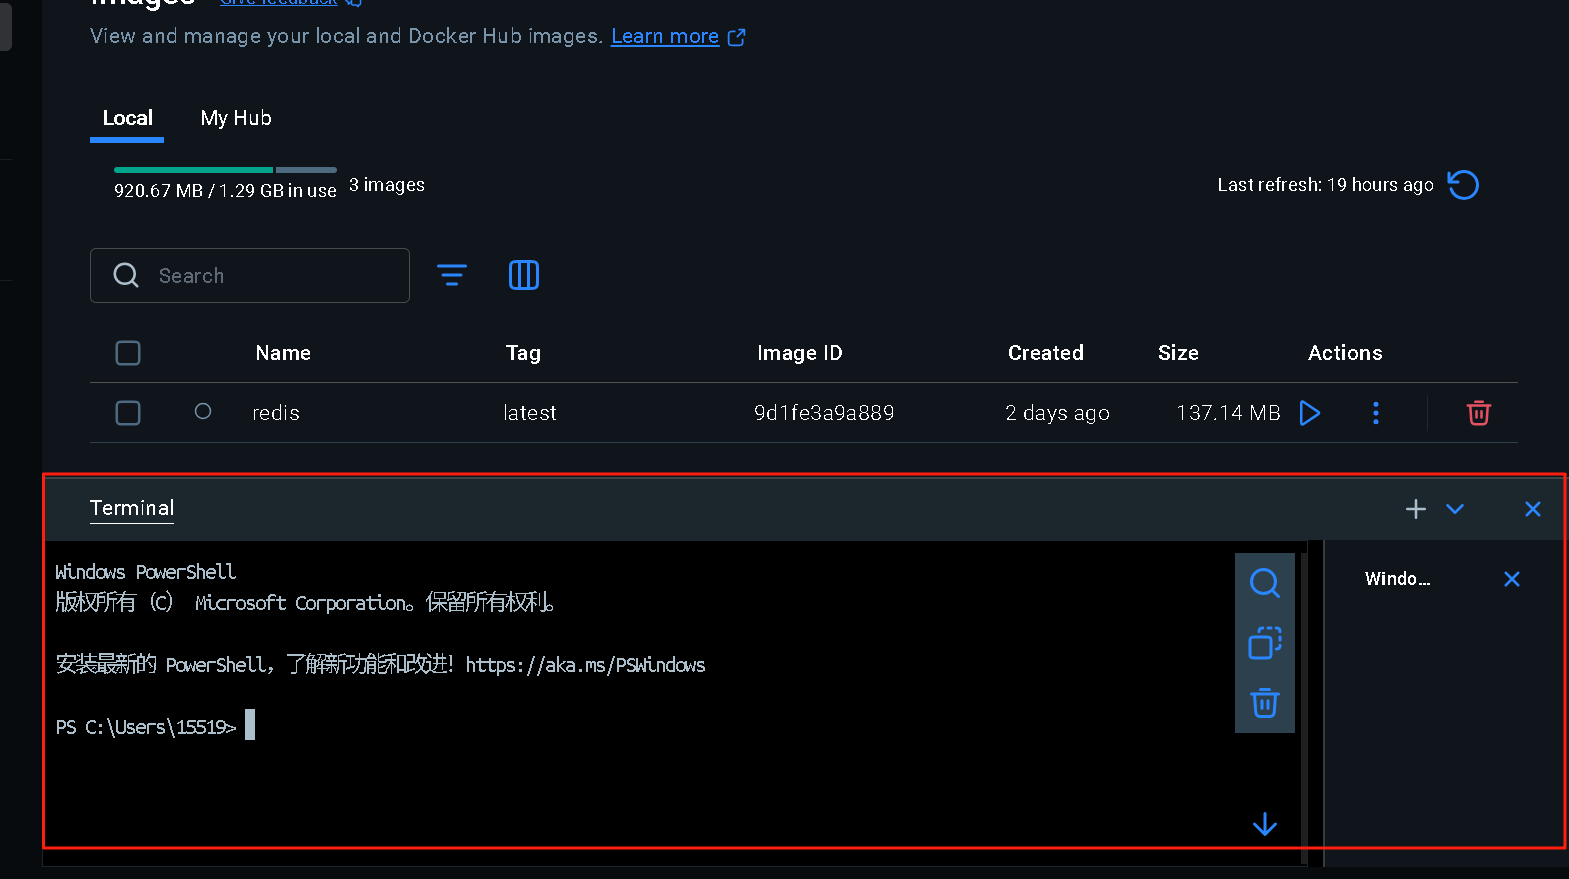1569x879 pixels.
Task: Delete the redis image
Action: (x=1478, y=413)
